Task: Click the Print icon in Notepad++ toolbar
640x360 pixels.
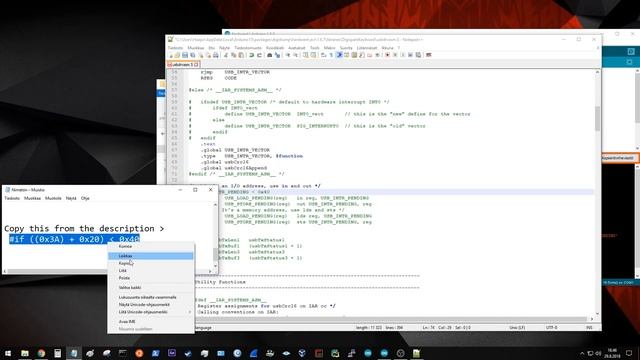Action: click(216, 55)
